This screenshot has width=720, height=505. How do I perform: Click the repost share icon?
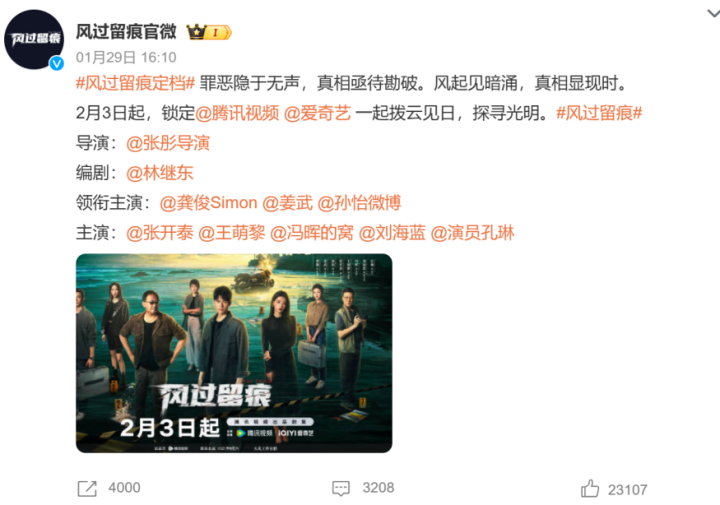87,488
